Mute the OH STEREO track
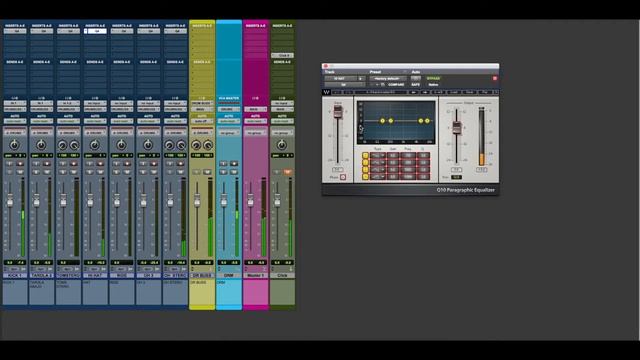640x360 pixels. (181, 172)
